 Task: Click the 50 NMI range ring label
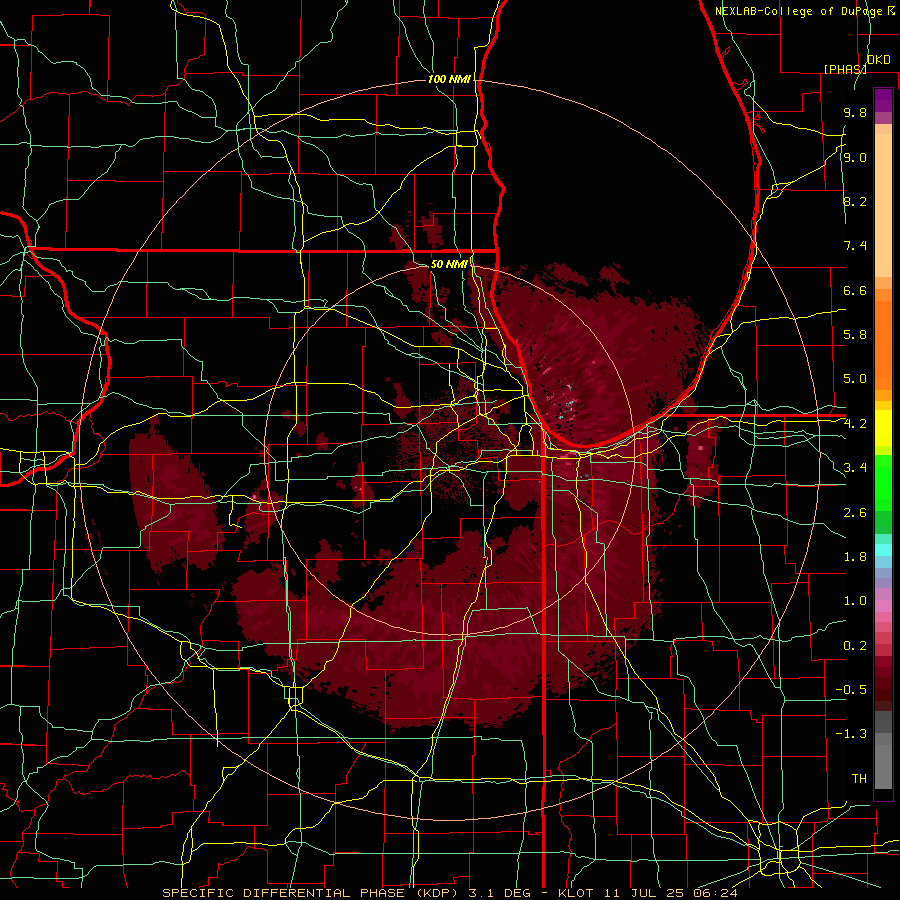pos(449,264)
